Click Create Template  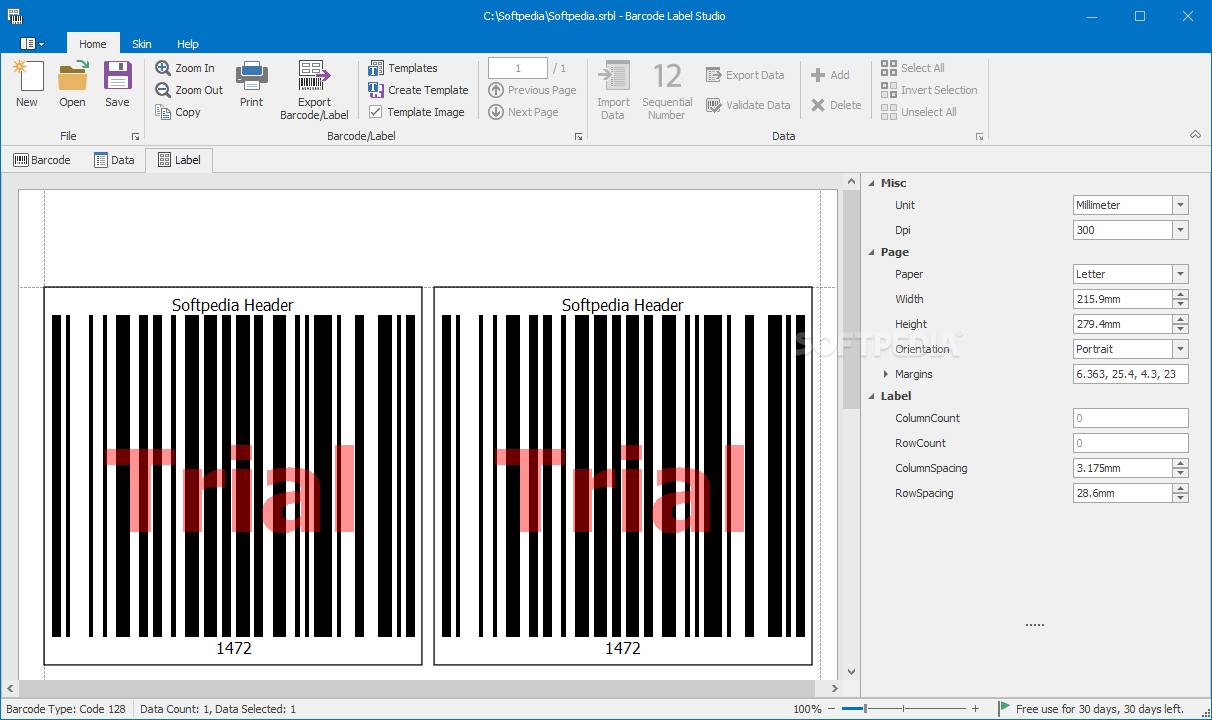coord(418,90)
